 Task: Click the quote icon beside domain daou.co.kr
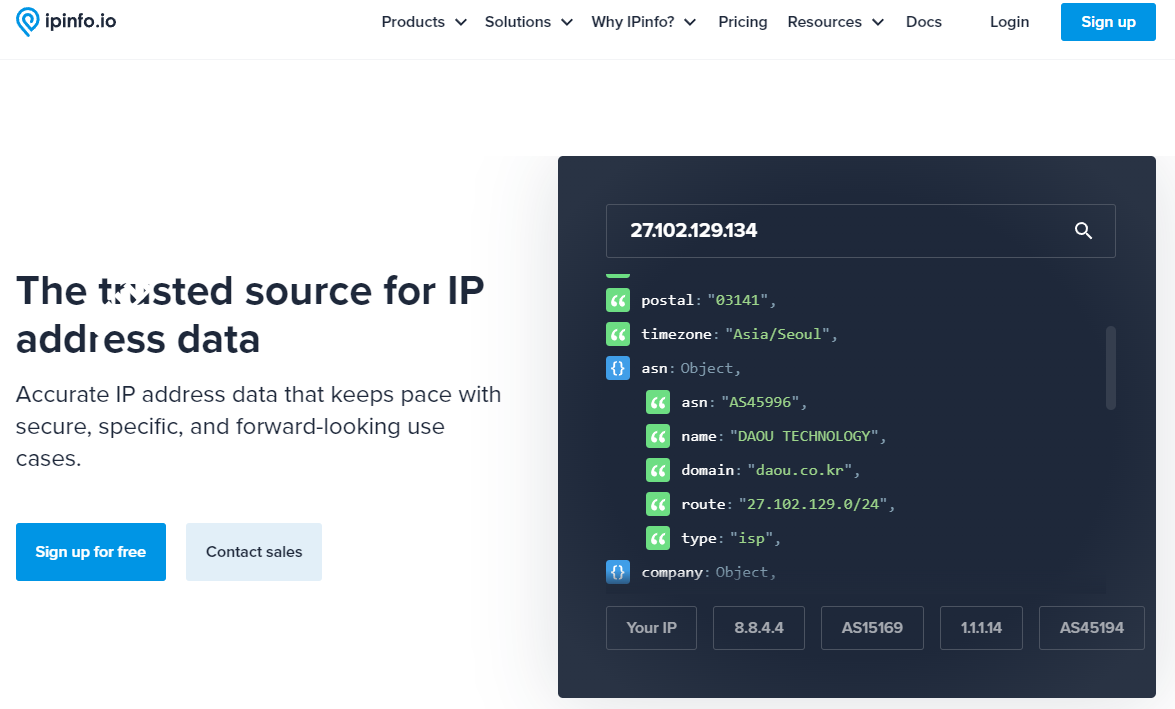pos(657,470)
